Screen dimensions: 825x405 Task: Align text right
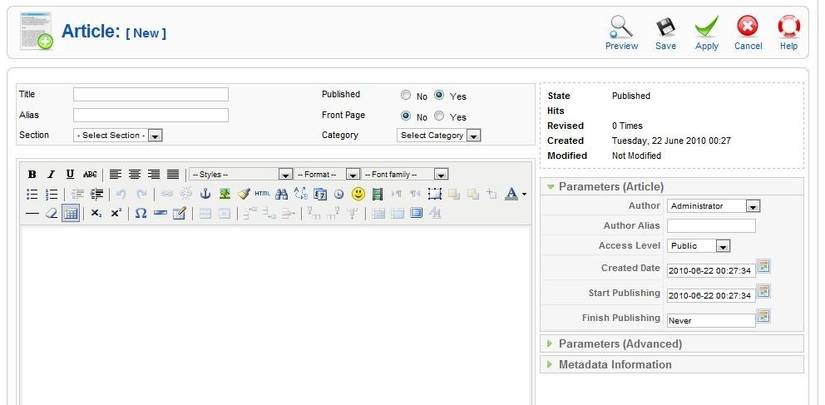tap(154, 174)
